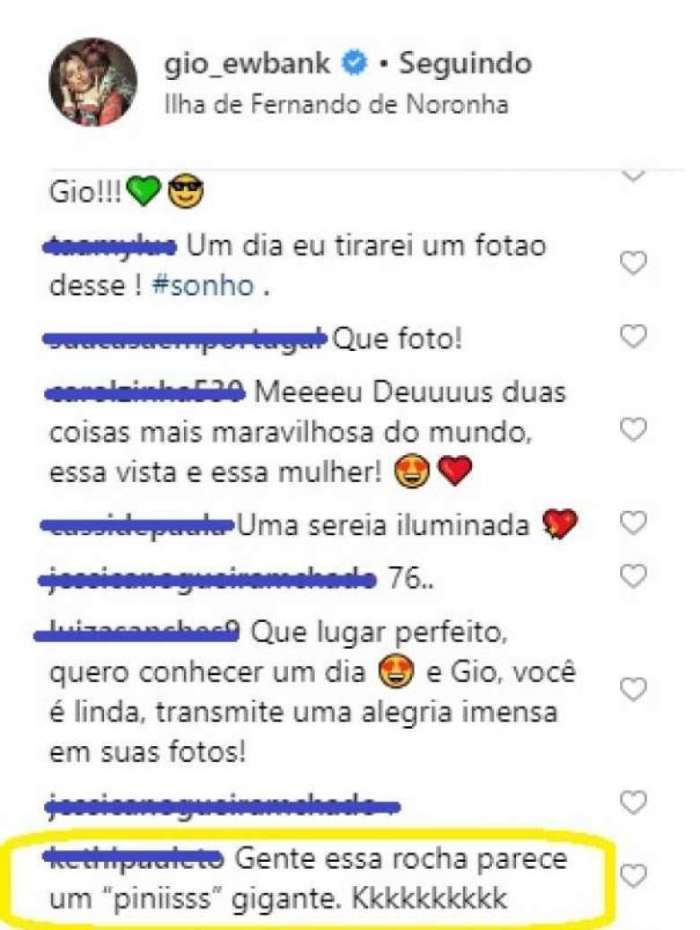
Task: Like the crossed-out comment above the highlighted one
Action: pyautogui.click(x=633, y=802)
